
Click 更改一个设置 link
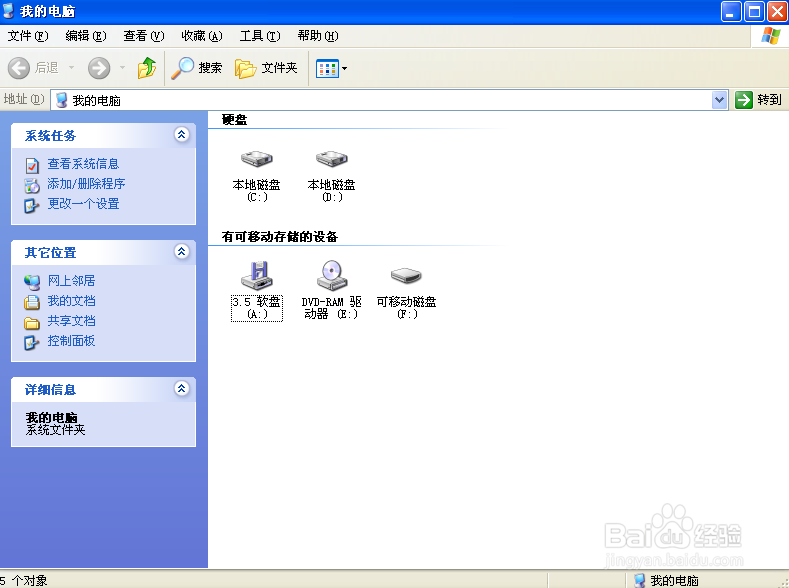[83, 204]
